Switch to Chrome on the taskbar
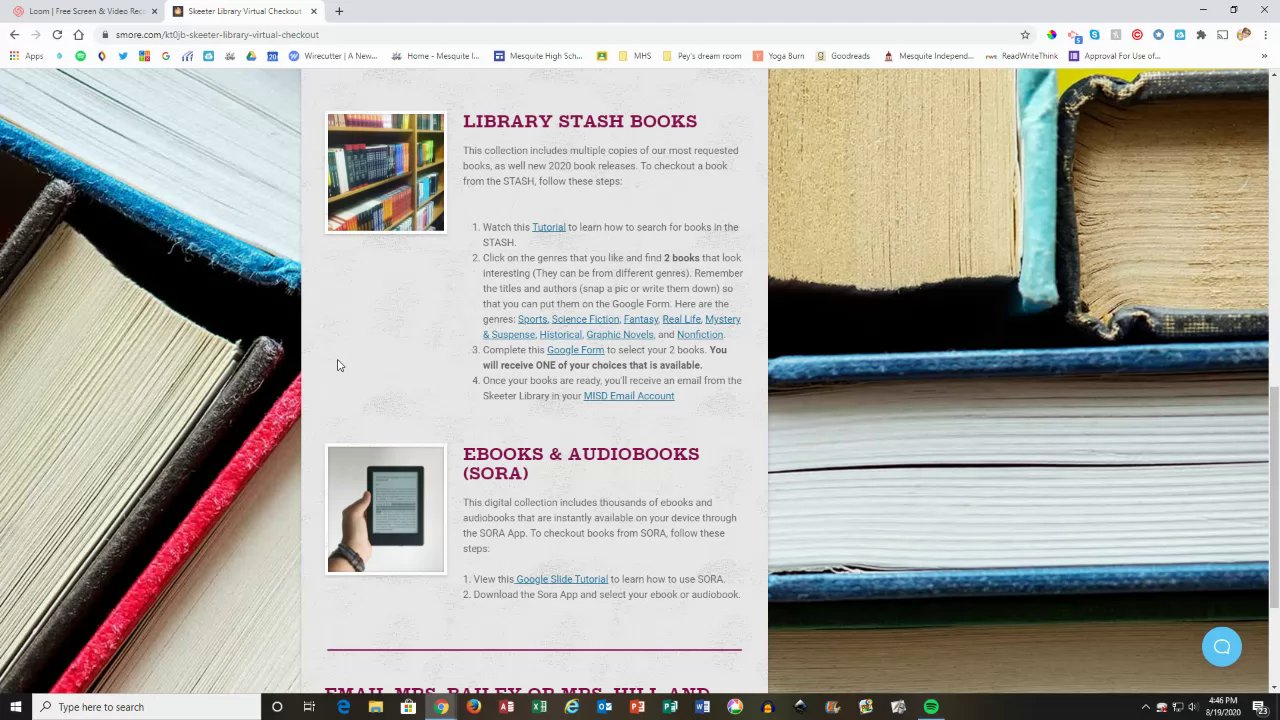The height and width of the screenshot is (720, 1280). (x=441, y=707)
